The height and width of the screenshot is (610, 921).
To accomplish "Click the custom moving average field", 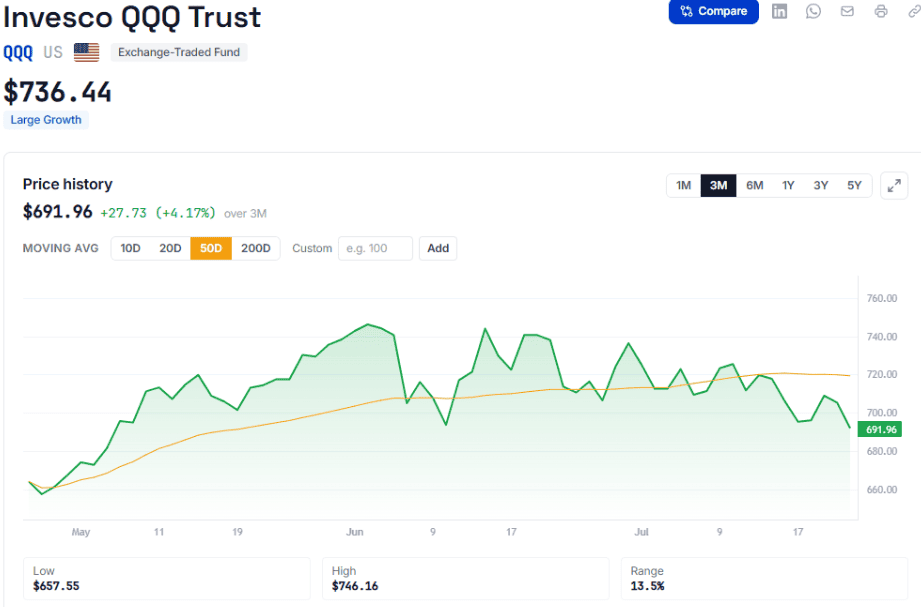I will [375, 248].
